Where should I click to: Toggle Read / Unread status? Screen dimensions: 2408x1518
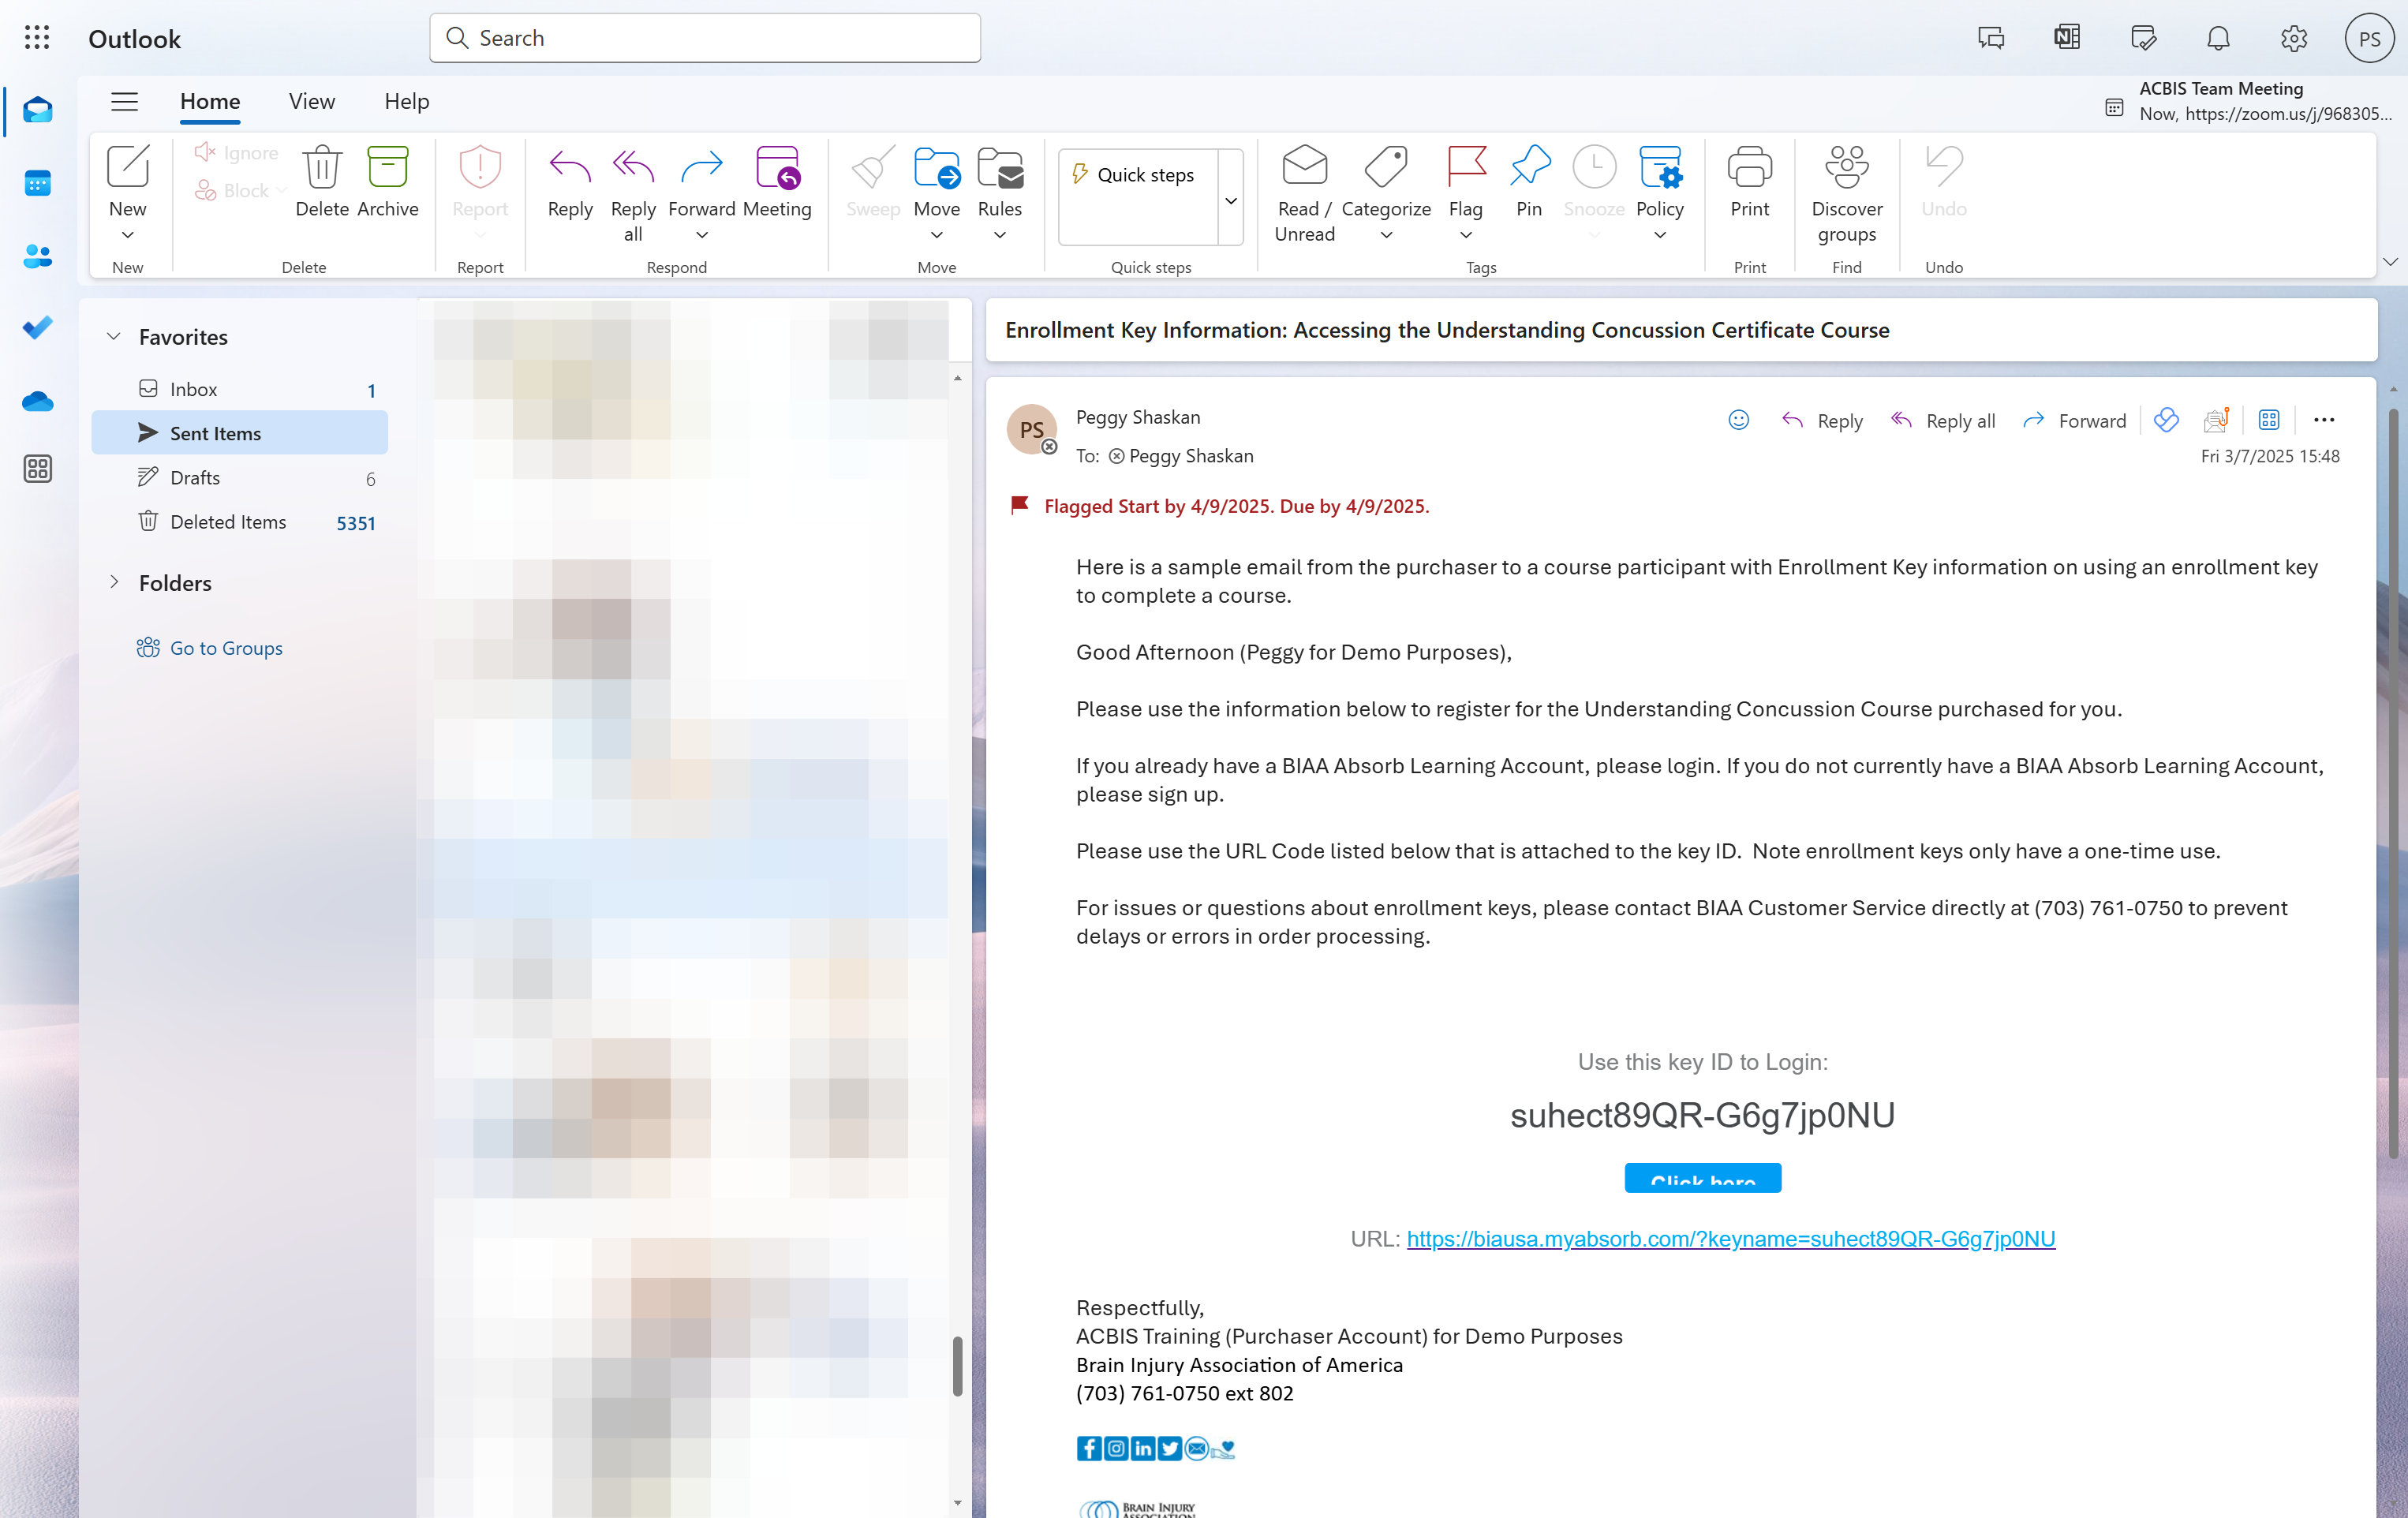pos(1304,195)
